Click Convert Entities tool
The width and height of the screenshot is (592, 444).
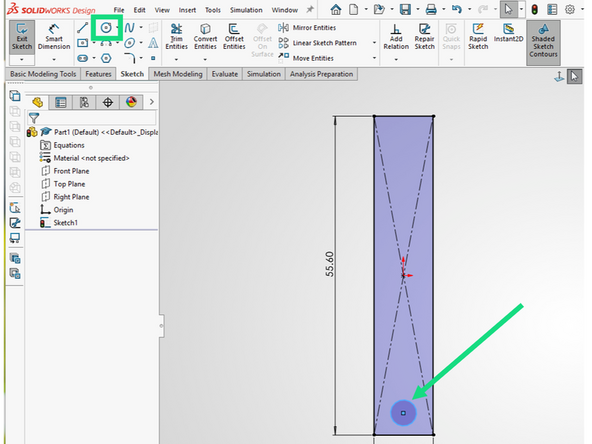(205, 36)
